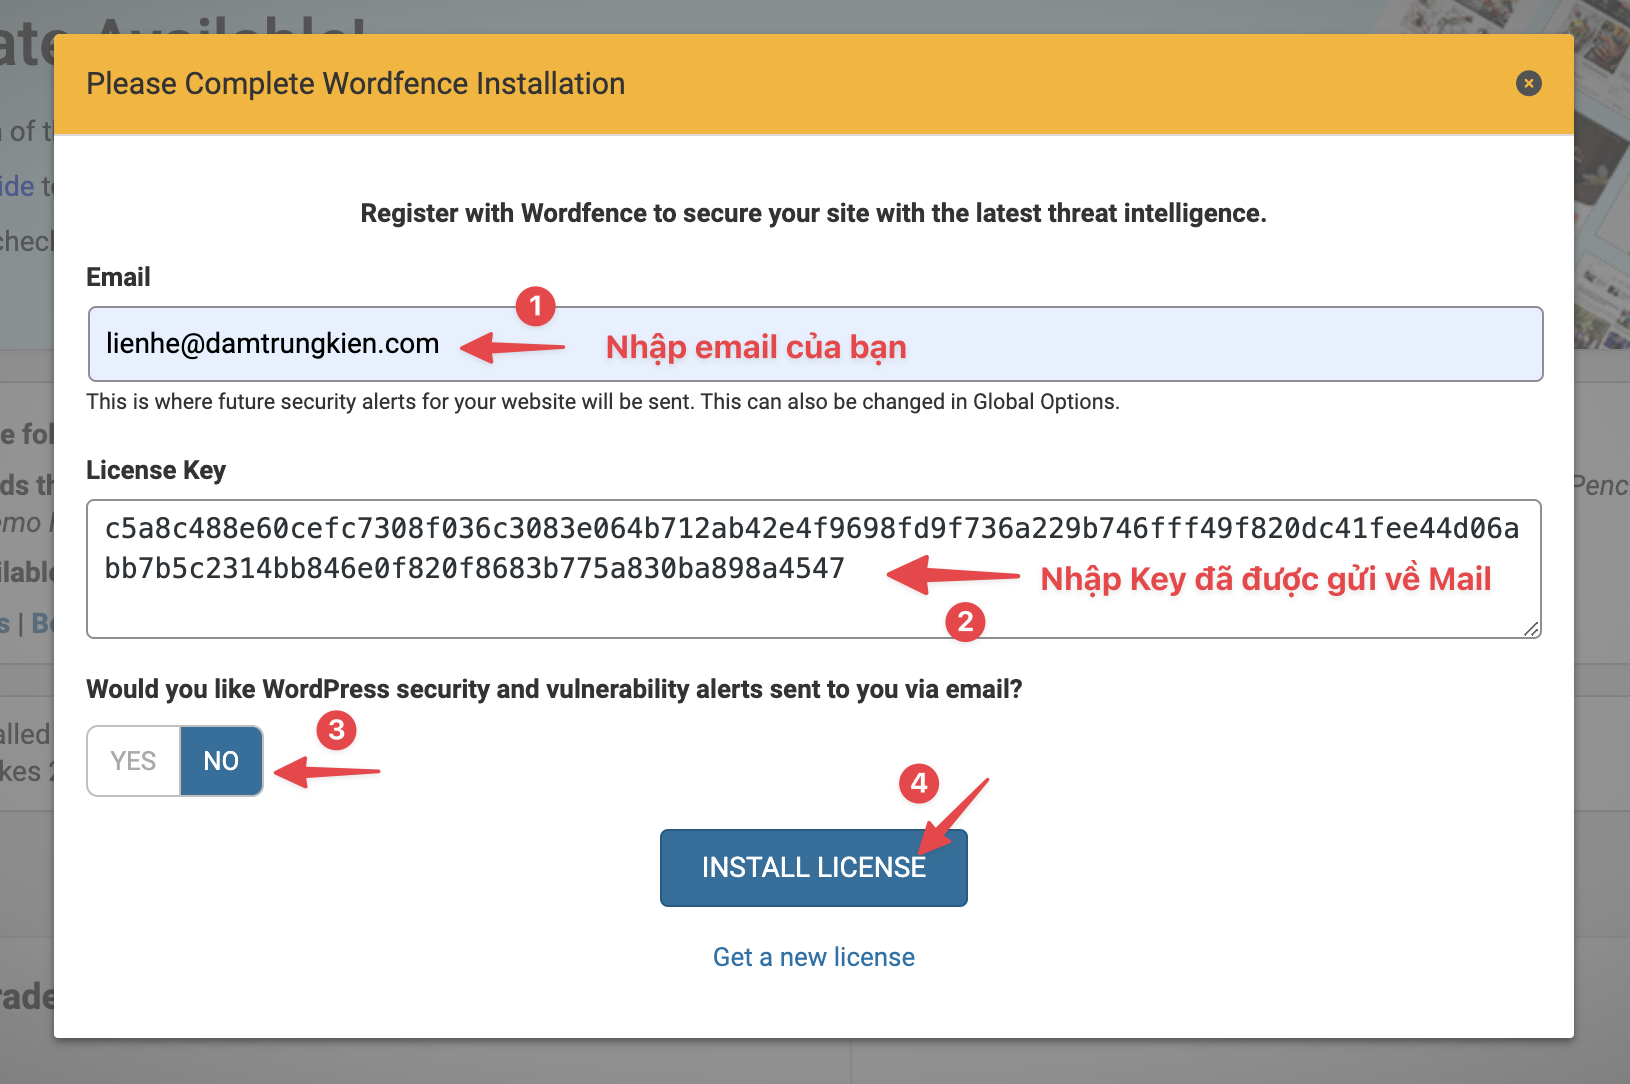This screenshot has width=1630, height=1084.
Task: Click the 'Email' field label
Action: click(x=118, y=277)
